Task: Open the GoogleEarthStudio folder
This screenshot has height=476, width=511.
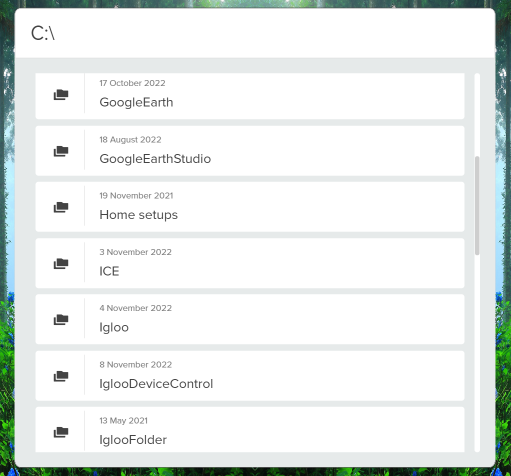Action: pos(250,151)
